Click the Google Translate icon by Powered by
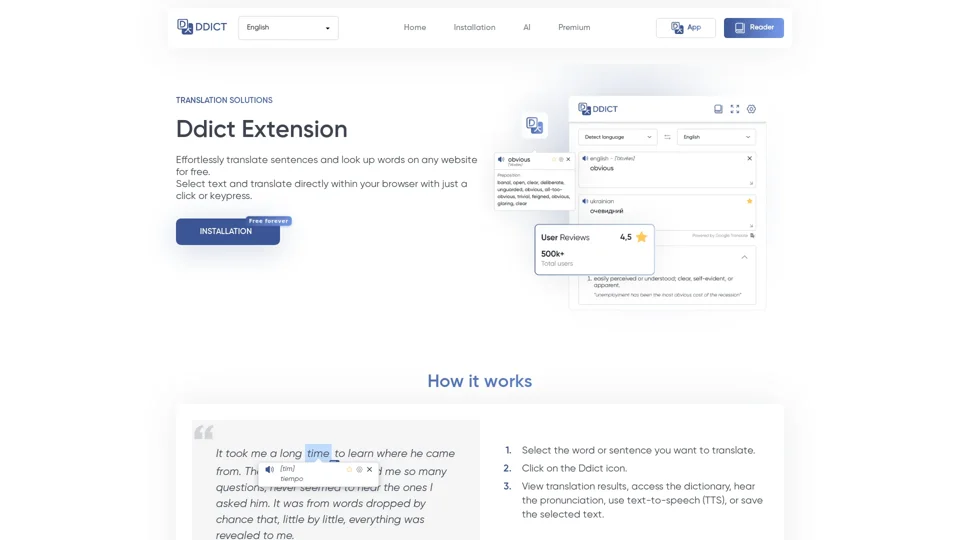This screenshot has width=960, height=540. click(752, 236)
